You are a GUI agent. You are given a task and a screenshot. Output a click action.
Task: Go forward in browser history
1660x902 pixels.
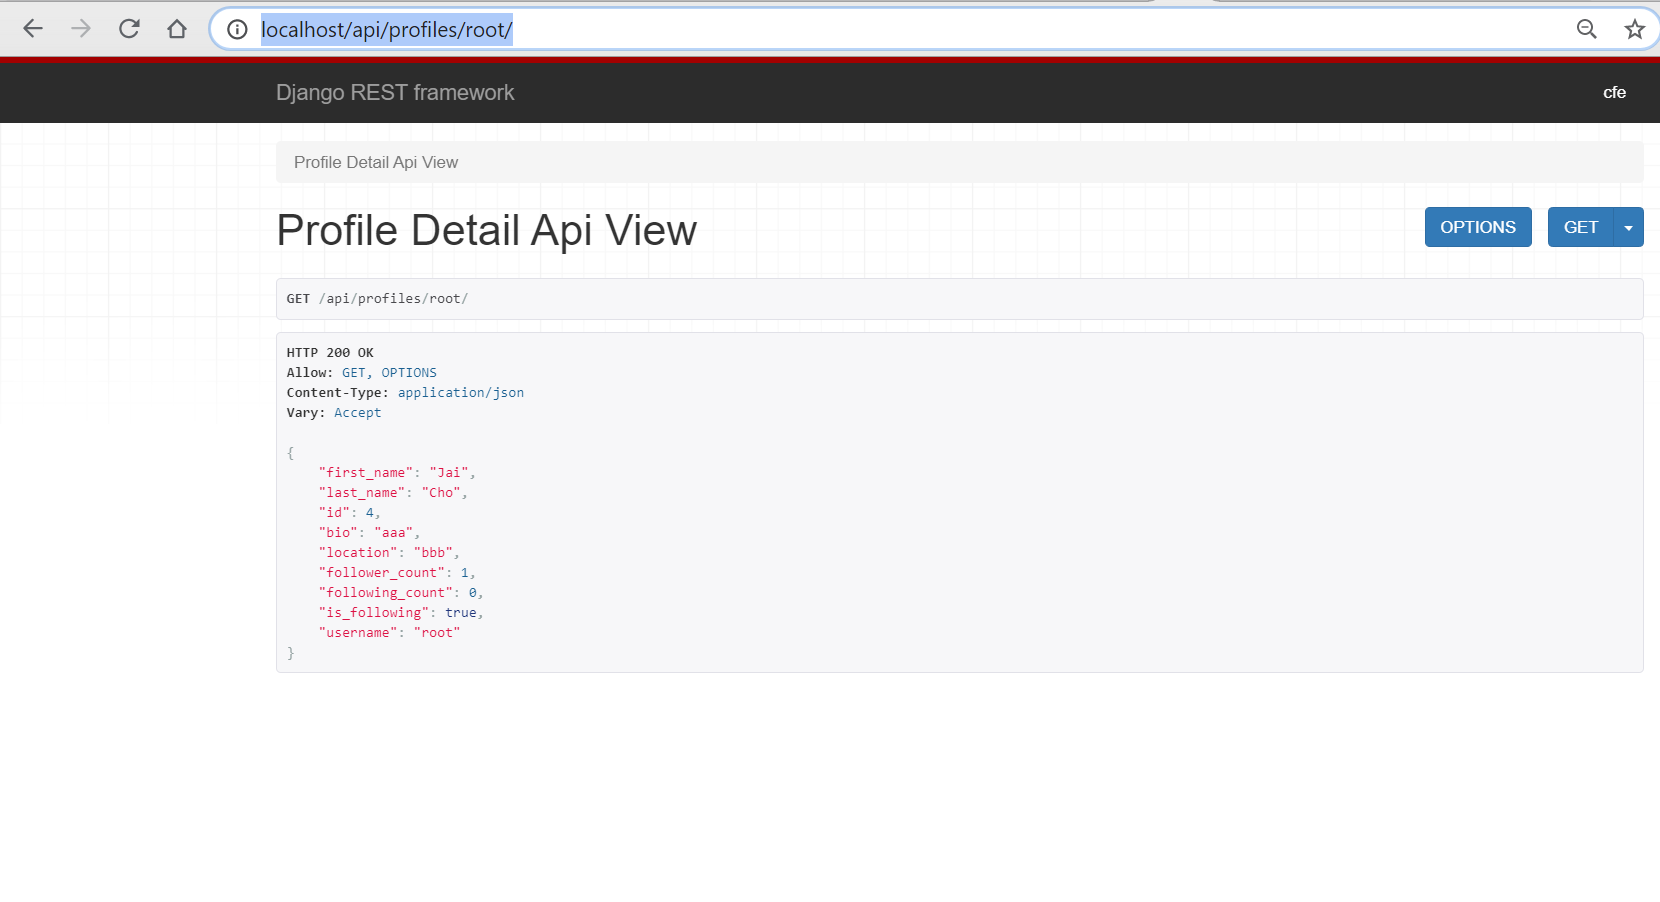81,29
